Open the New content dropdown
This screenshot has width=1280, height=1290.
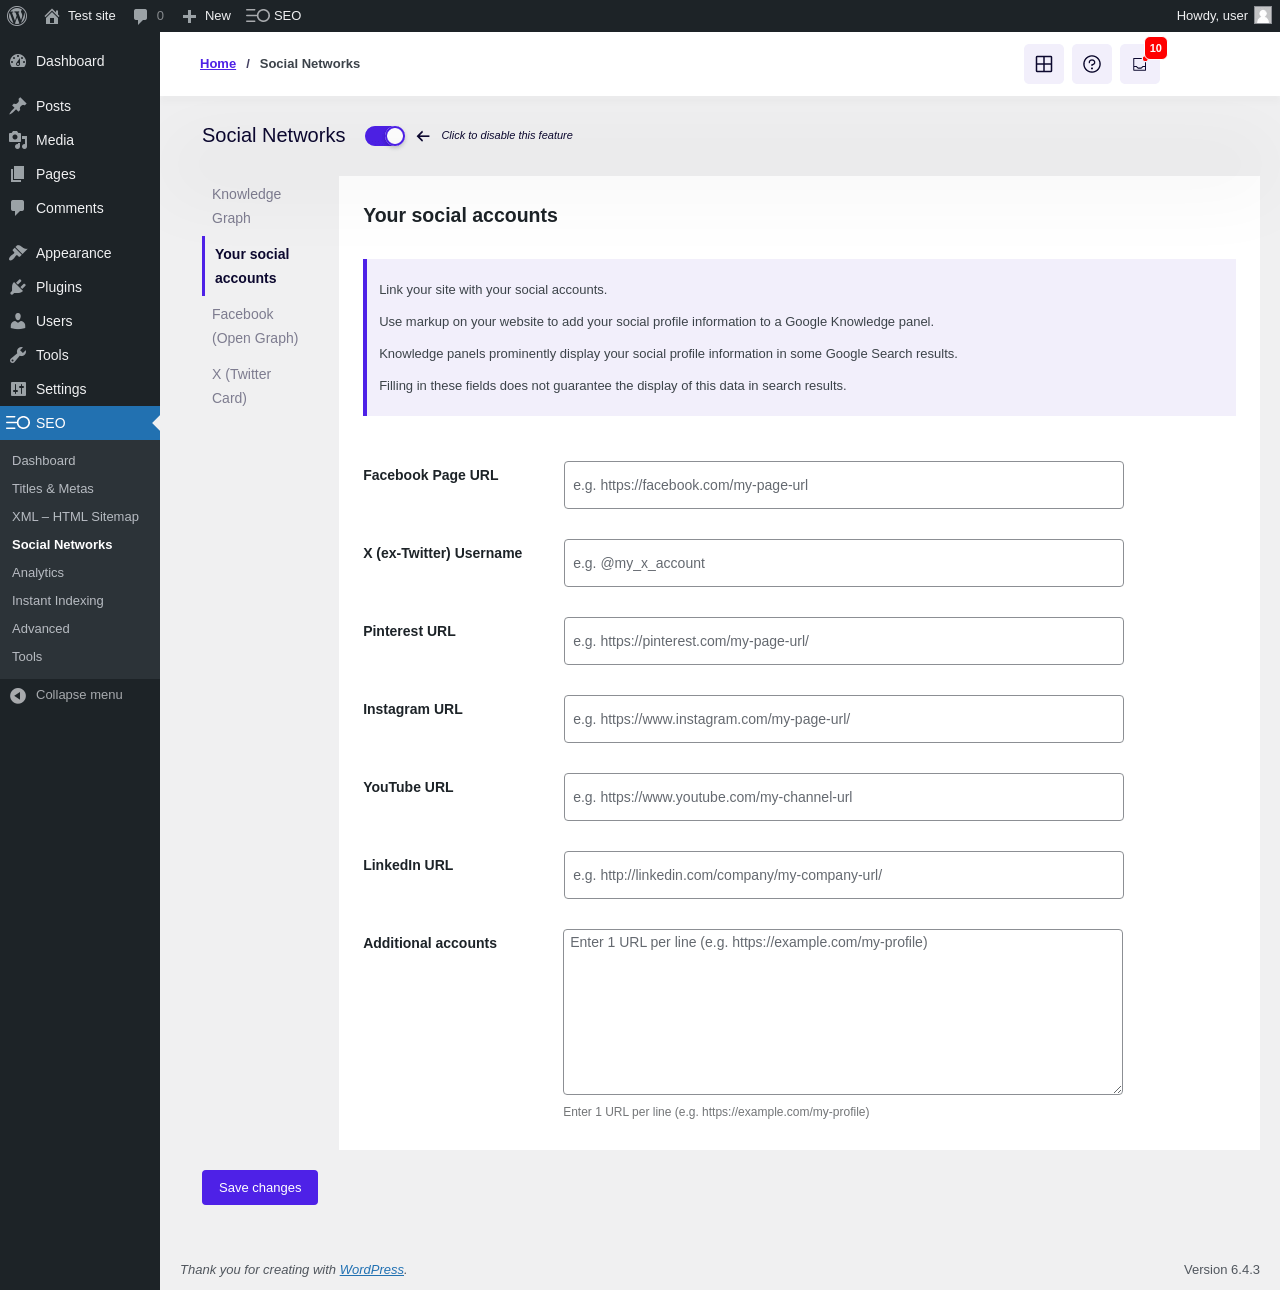207,16
